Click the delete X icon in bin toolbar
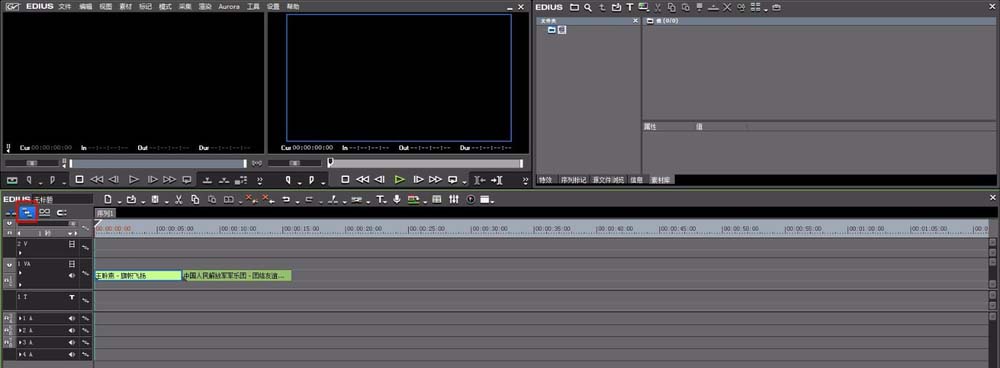 pyautogui.click(x=727, y=7)
